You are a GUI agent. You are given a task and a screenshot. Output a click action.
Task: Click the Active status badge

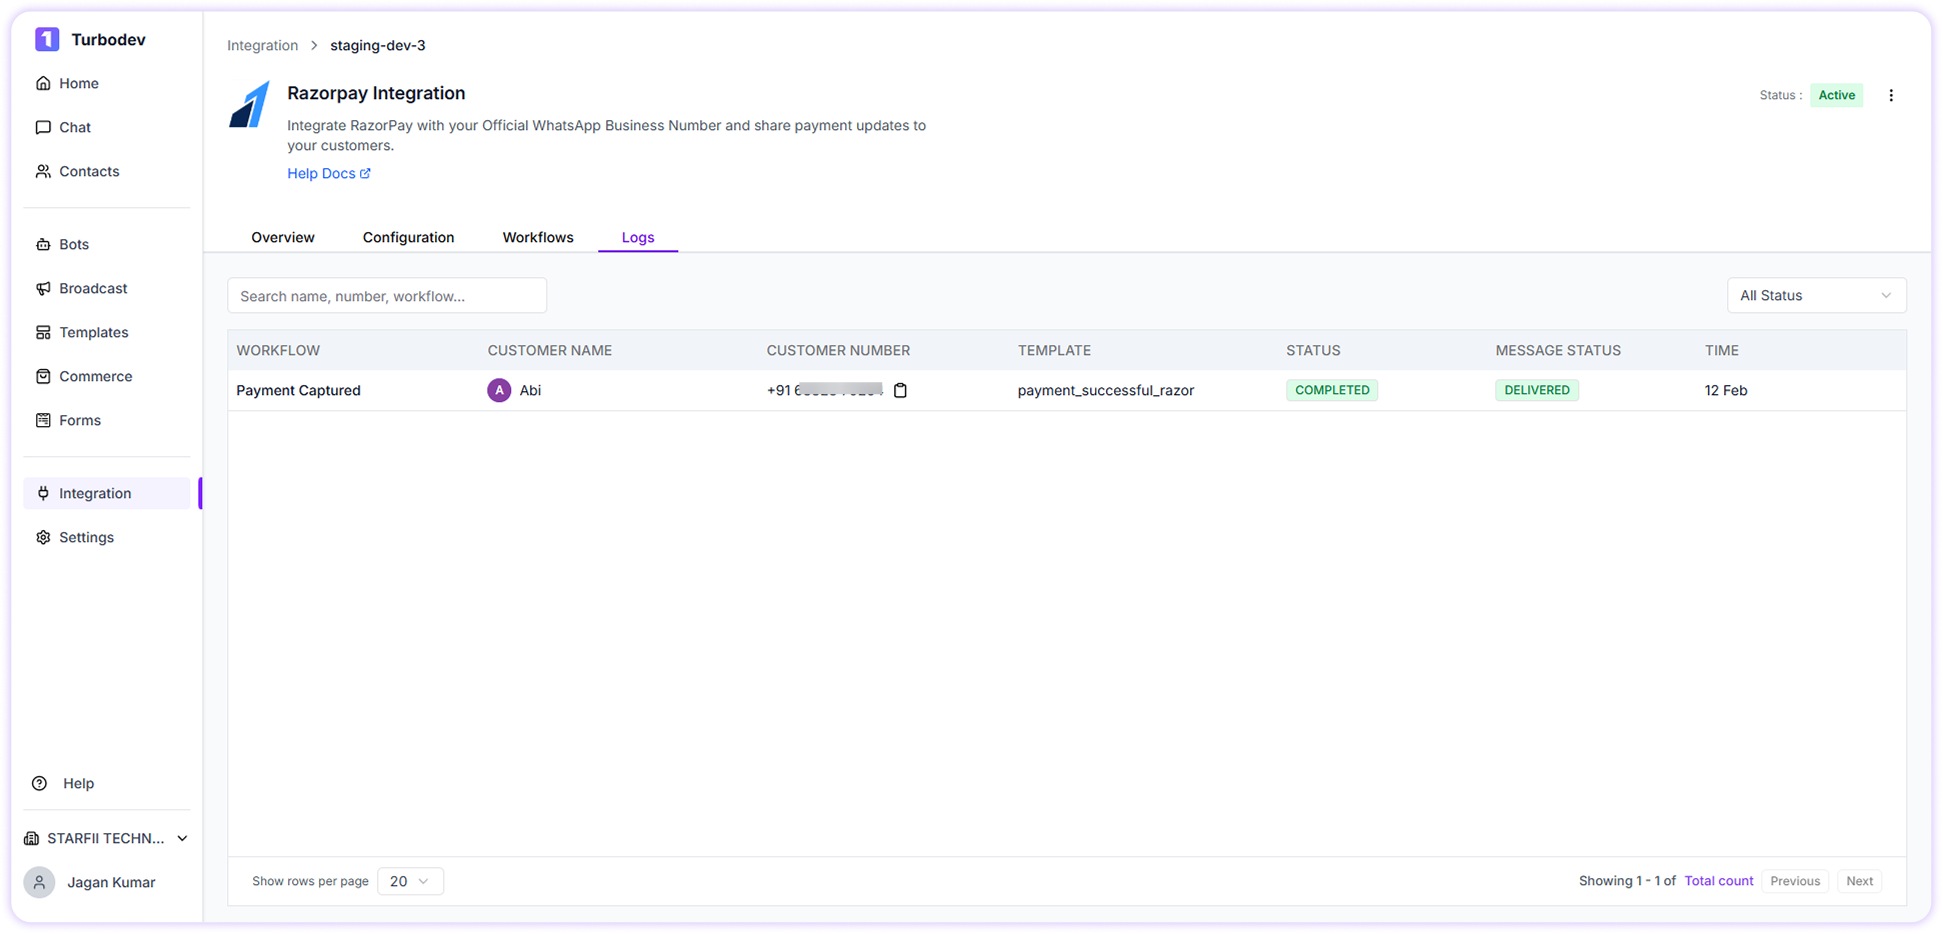tap(1837, 95)
